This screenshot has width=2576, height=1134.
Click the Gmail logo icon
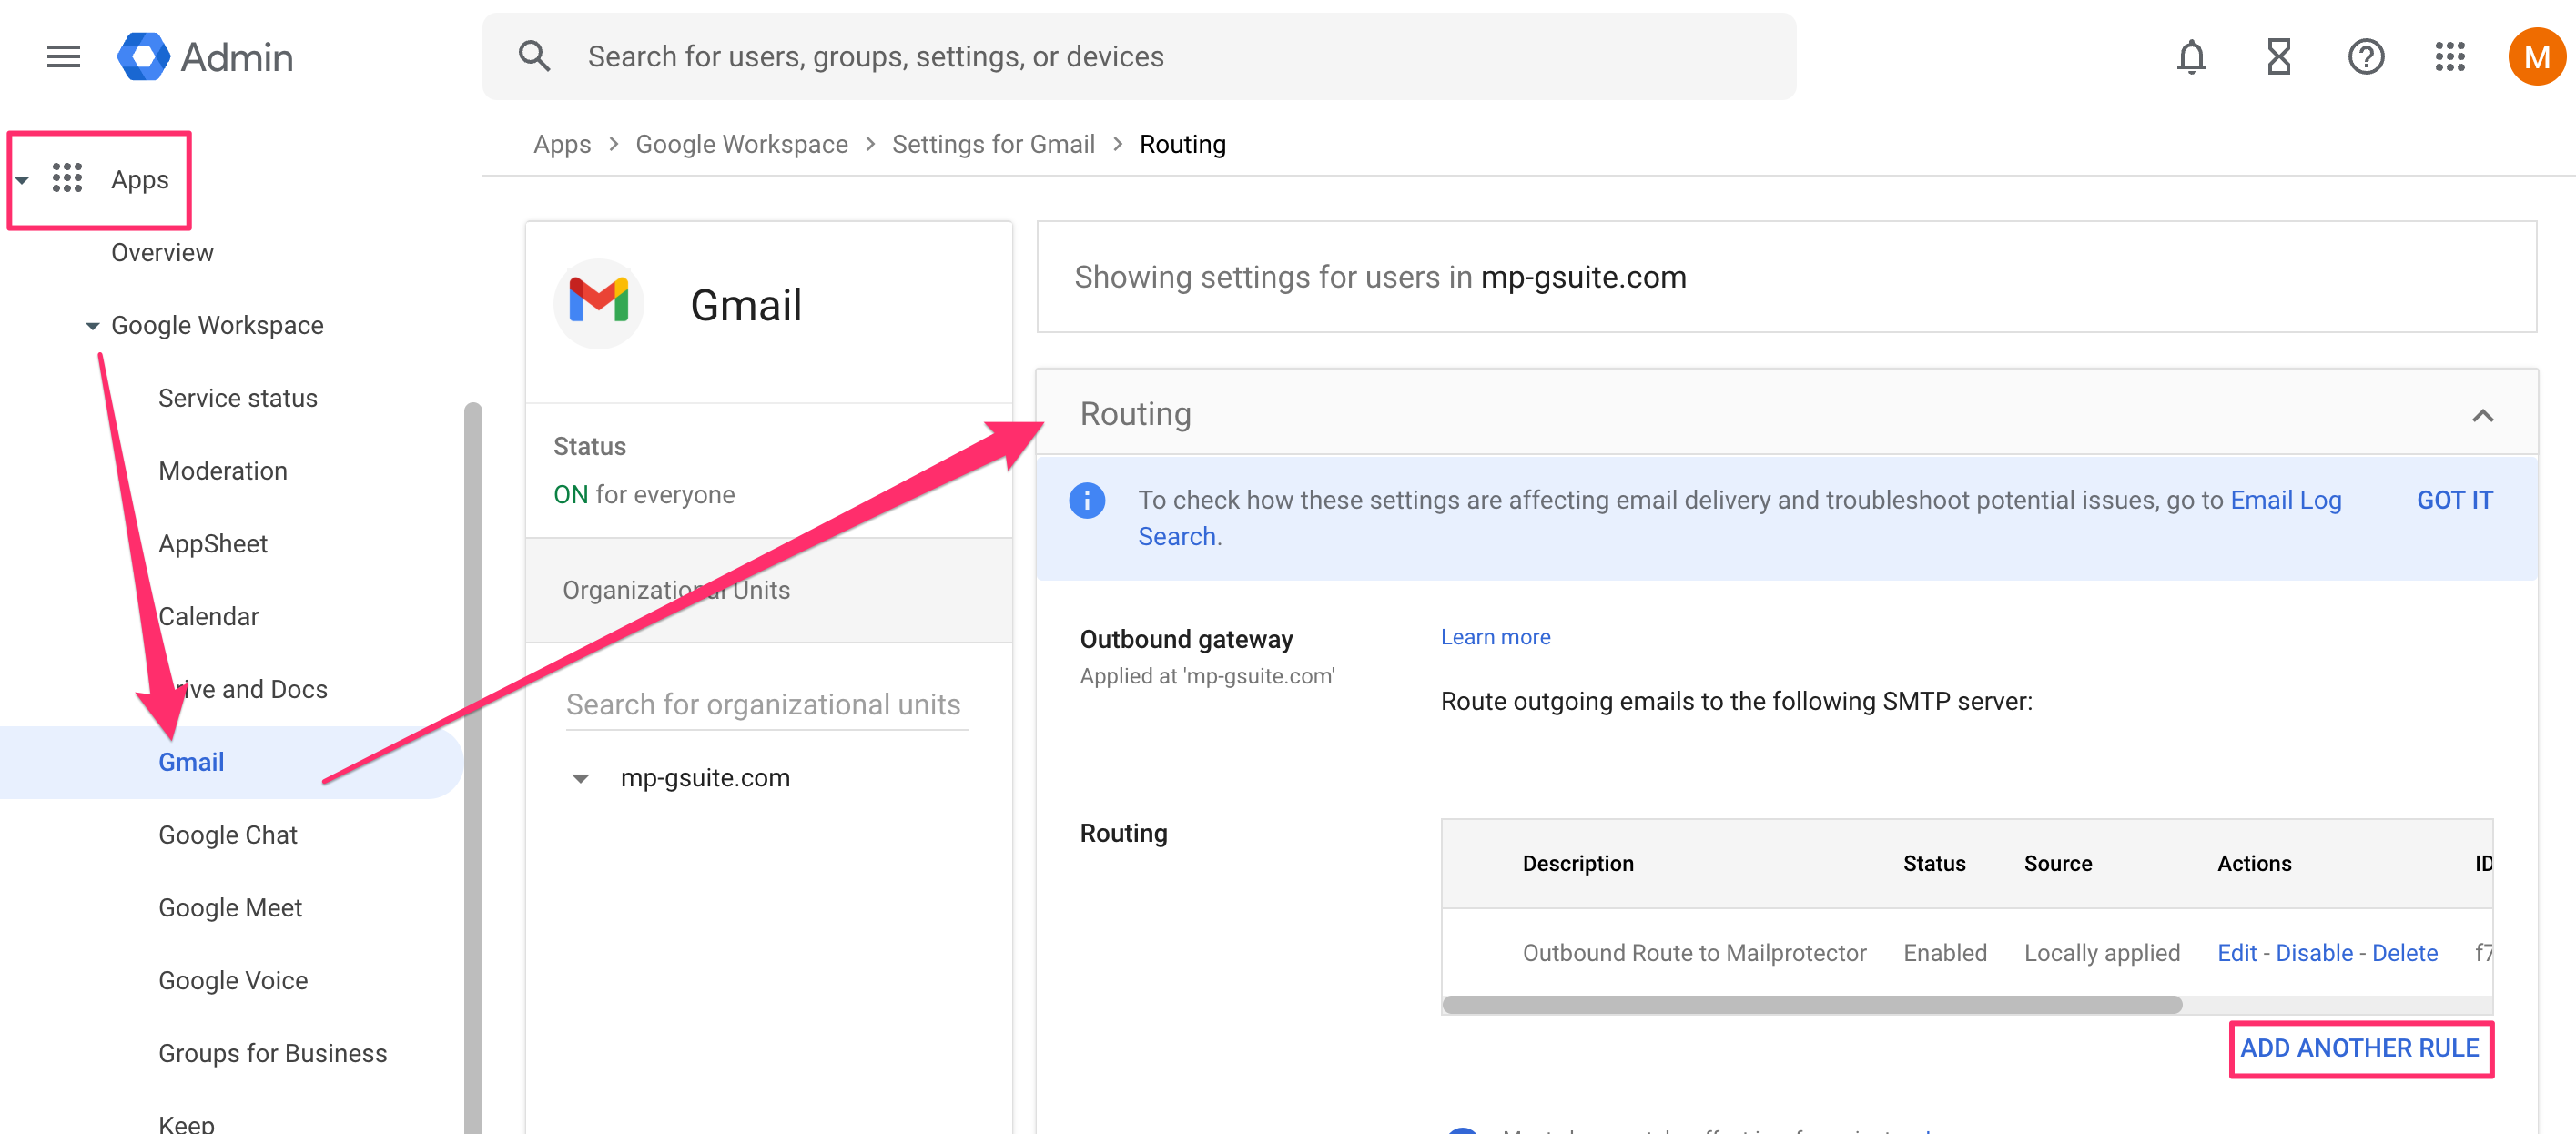coord(598,303)
